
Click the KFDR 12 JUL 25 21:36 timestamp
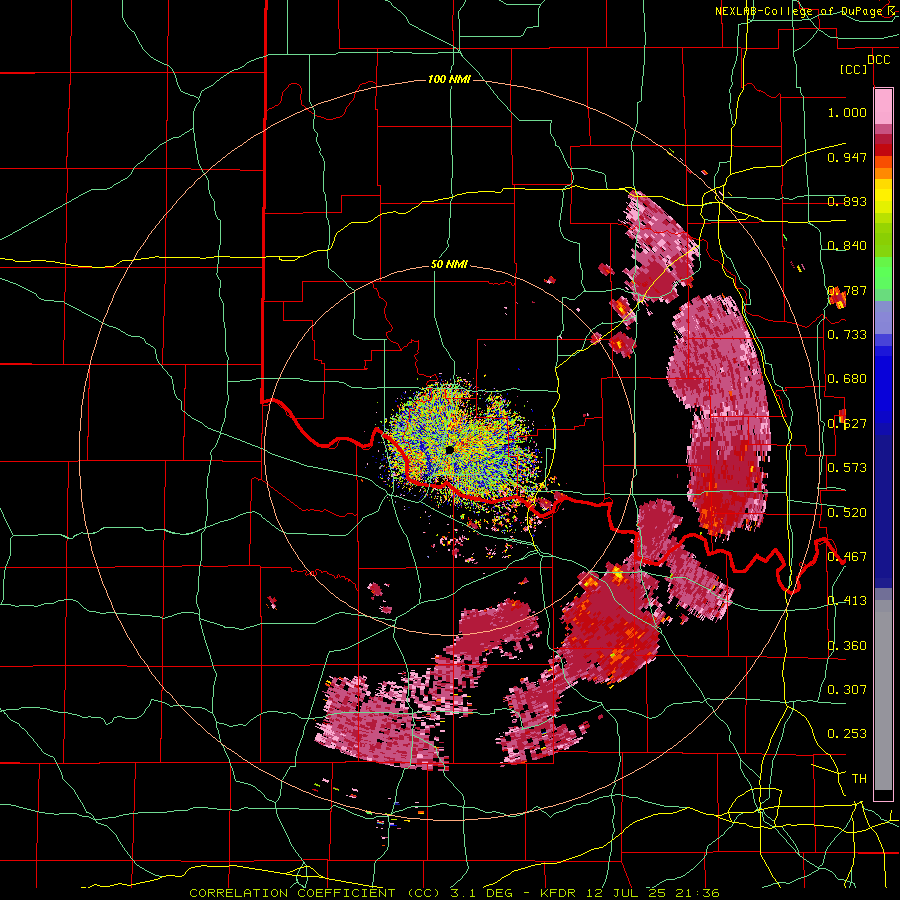pos(630,893)
